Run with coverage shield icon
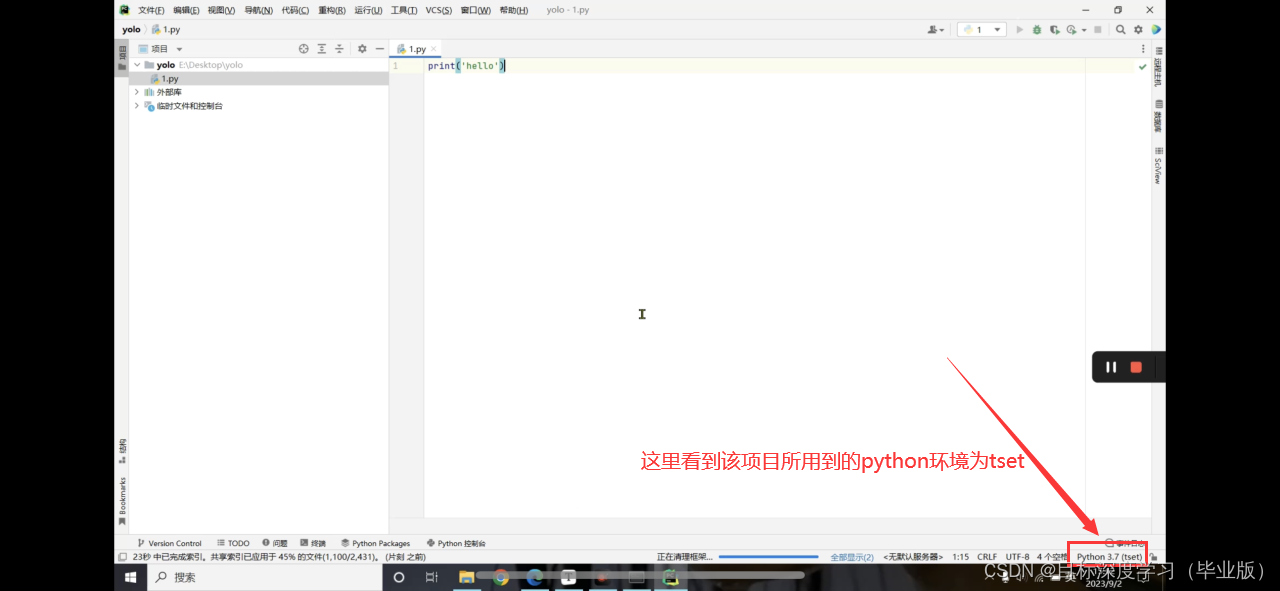Image resolution: width=1280 pixels, height=591 pixels. (1054, 30)
